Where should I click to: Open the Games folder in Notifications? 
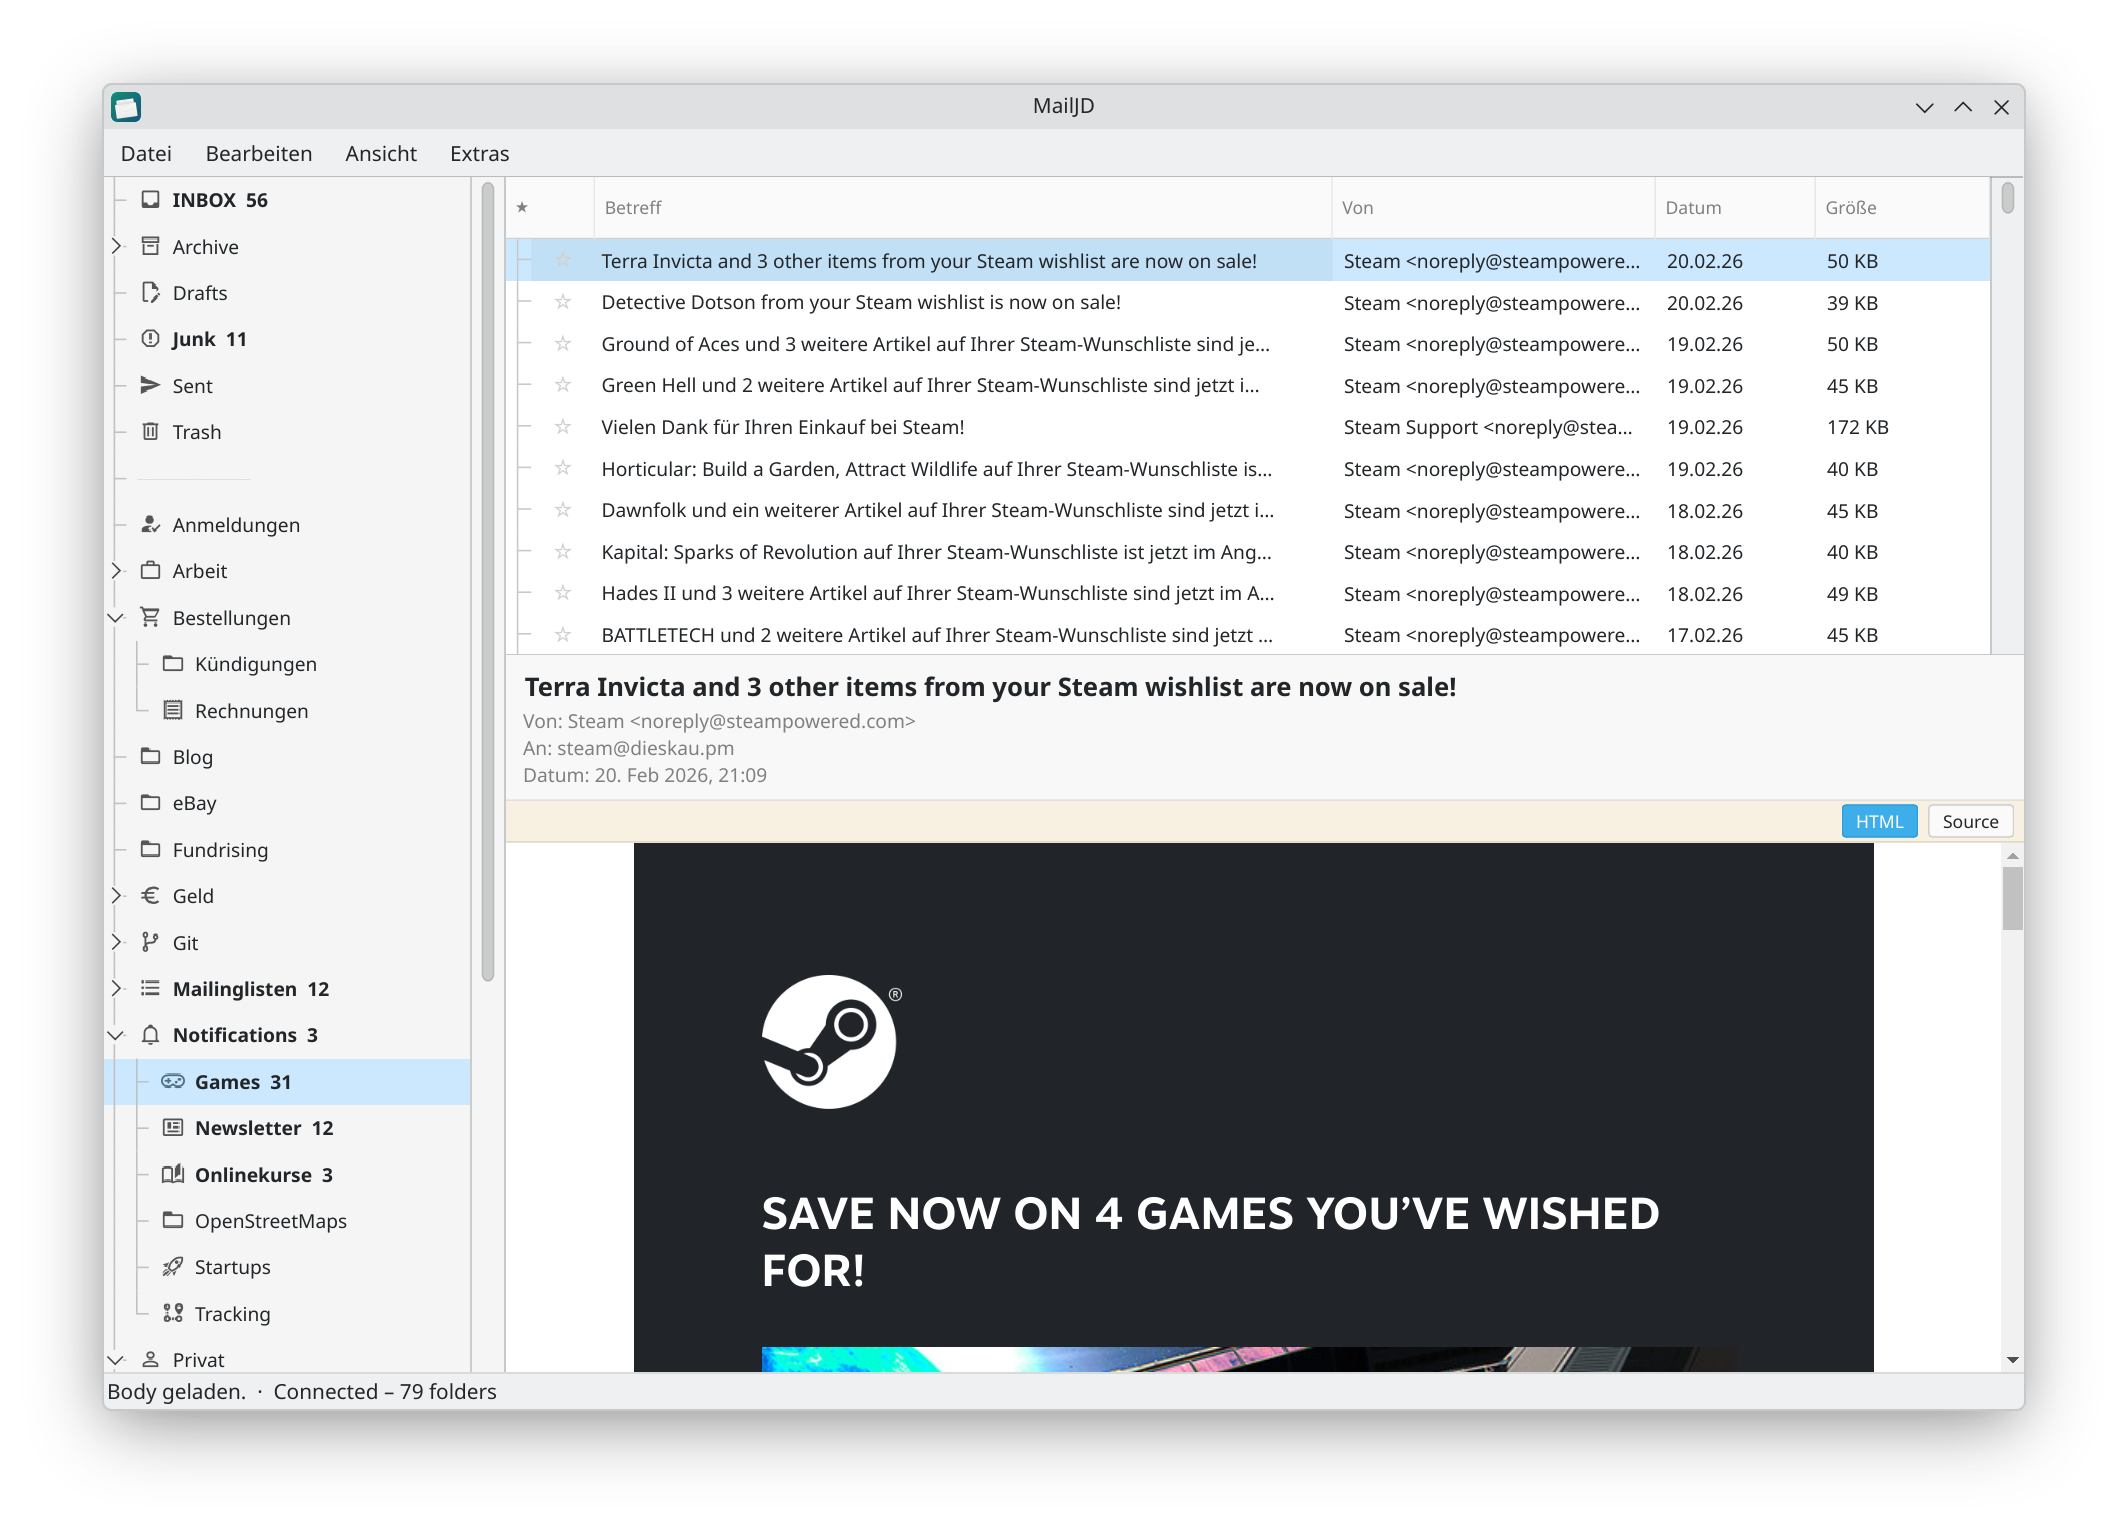[x=243, y=1081]
